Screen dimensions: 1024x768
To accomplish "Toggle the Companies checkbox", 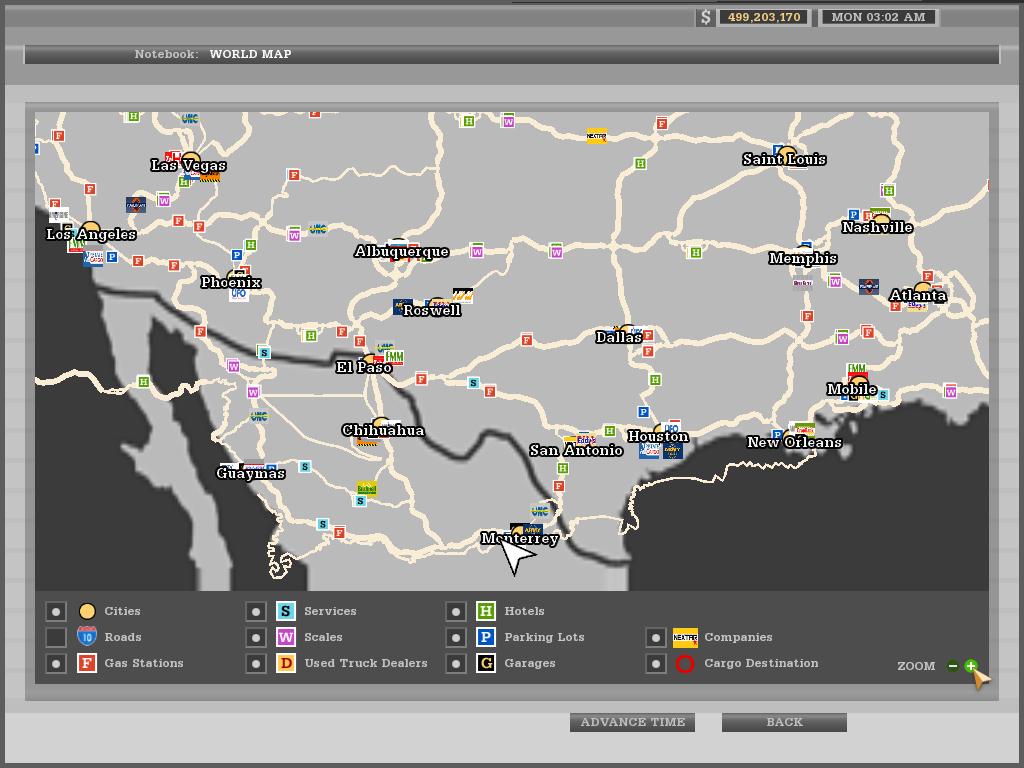I will (656, 637).
